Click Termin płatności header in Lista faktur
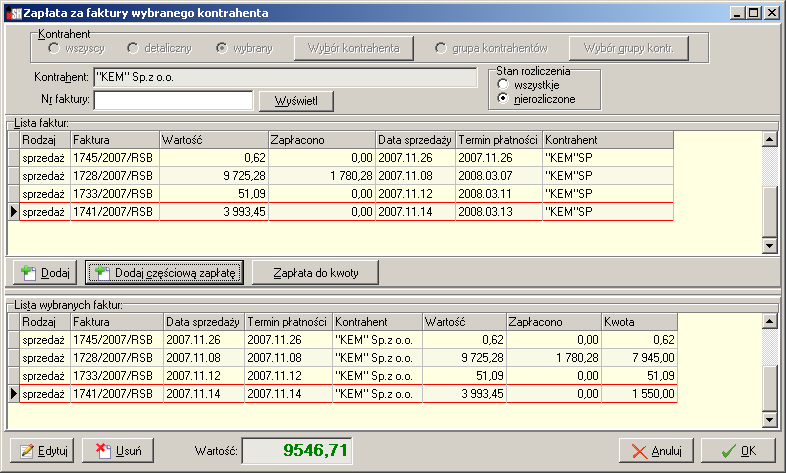 pyautogui.click(x=499, y=140)
